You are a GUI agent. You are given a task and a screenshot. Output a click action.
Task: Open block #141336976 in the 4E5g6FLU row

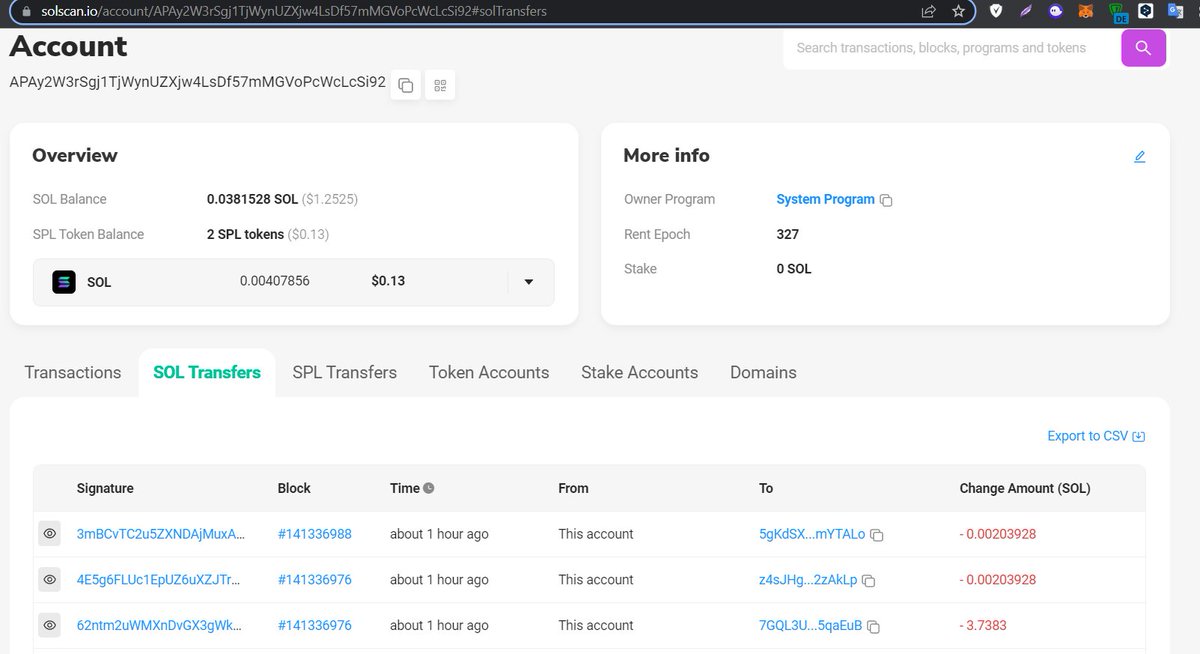(315, 580)
